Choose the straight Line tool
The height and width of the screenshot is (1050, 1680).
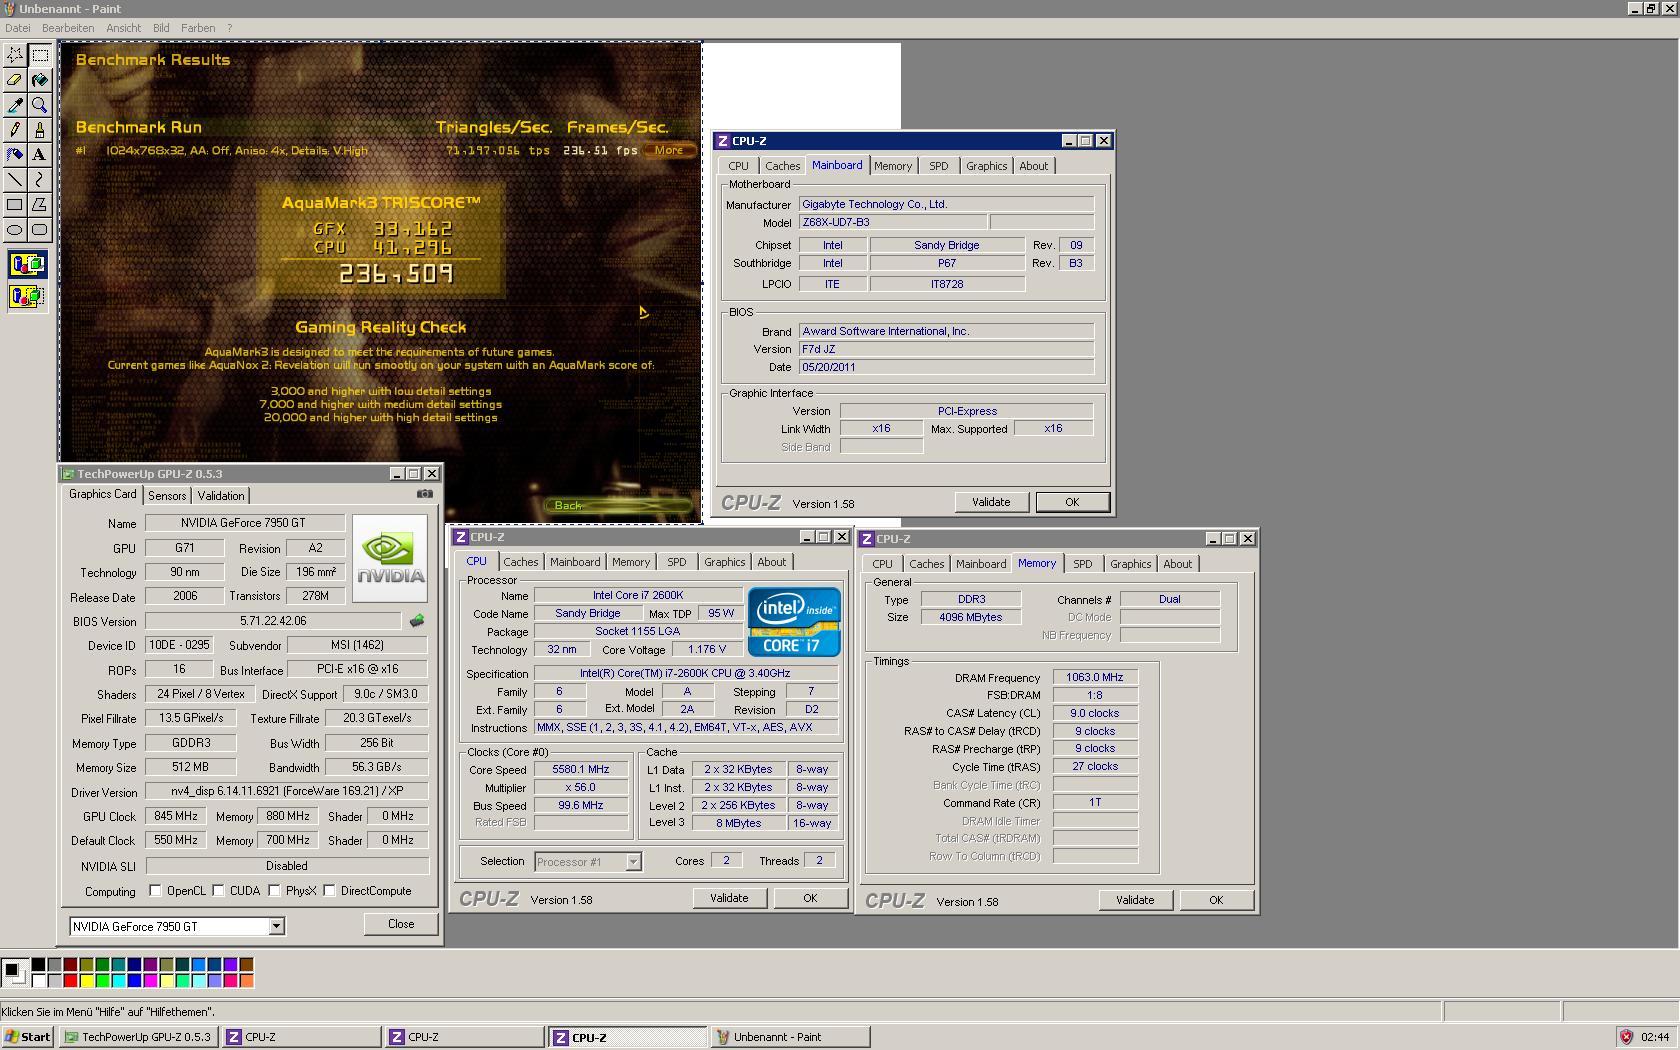click(x=15, y=180)
